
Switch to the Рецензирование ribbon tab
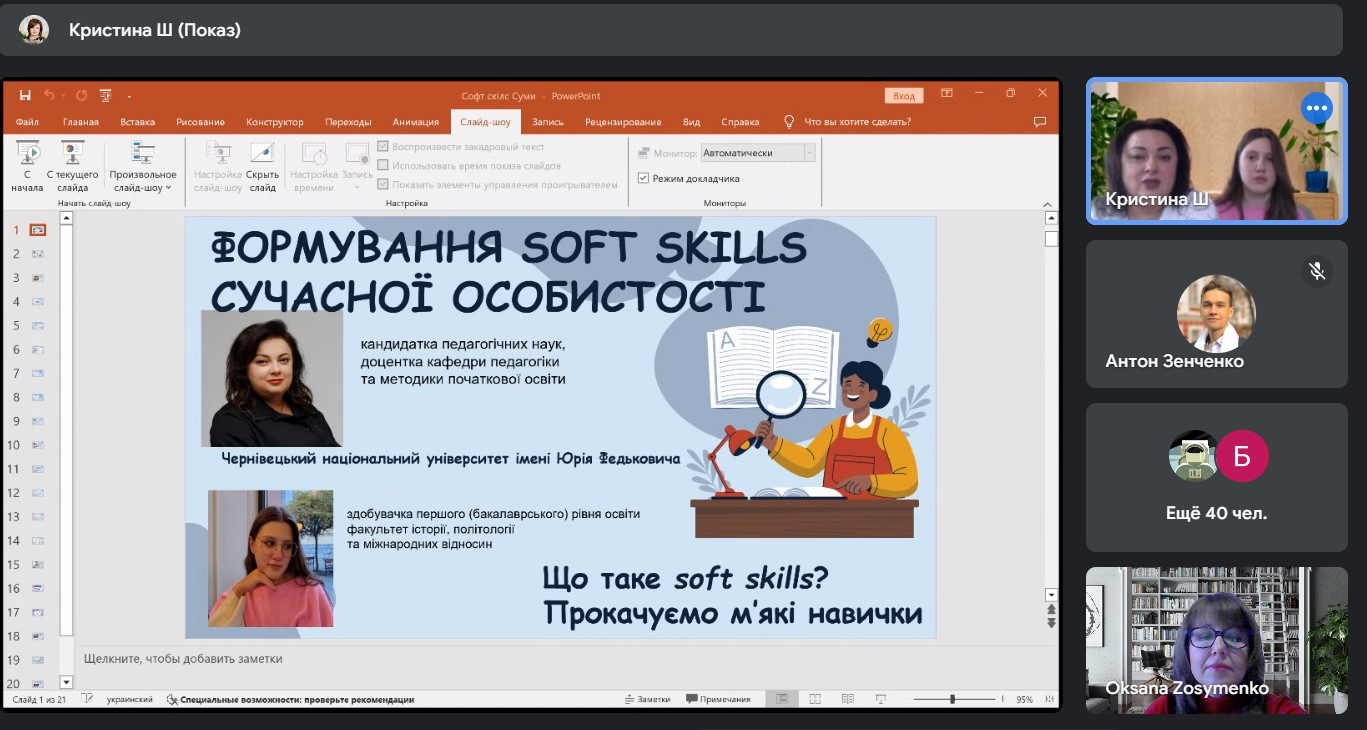[x=623, y=122]
